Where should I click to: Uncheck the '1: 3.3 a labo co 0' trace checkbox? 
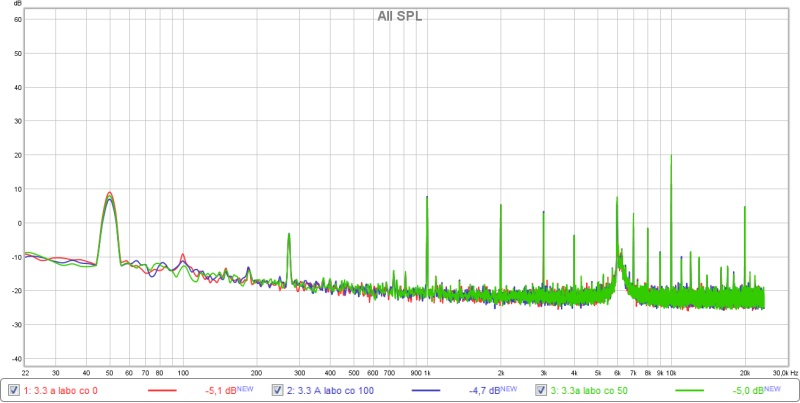[x=13, y=390]
